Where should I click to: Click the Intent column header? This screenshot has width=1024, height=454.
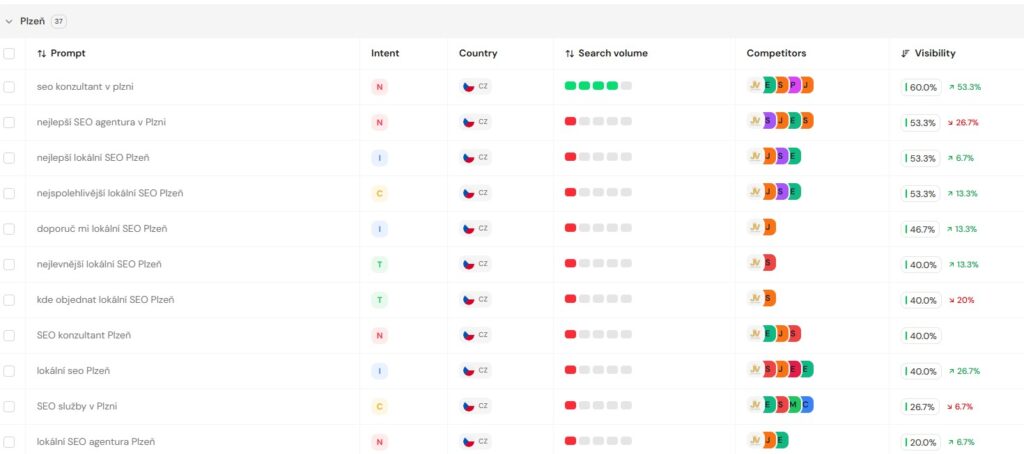tap(385, 54)
